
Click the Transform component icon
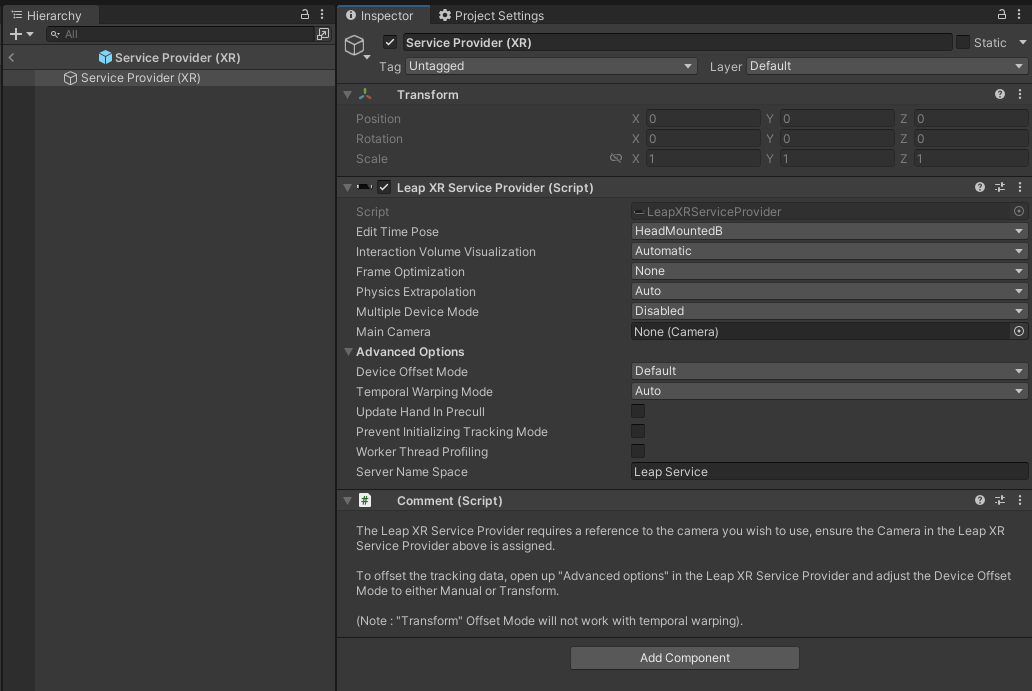365,94
